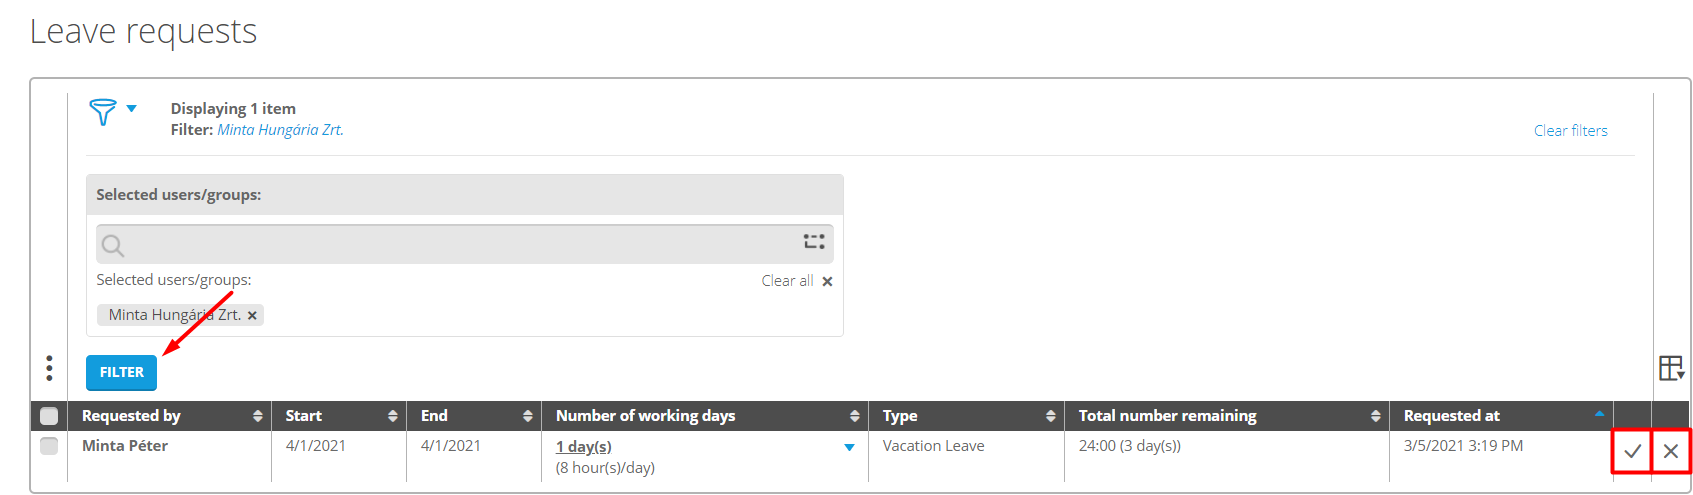Open the funnel filter icon

[x=103, y=111]
